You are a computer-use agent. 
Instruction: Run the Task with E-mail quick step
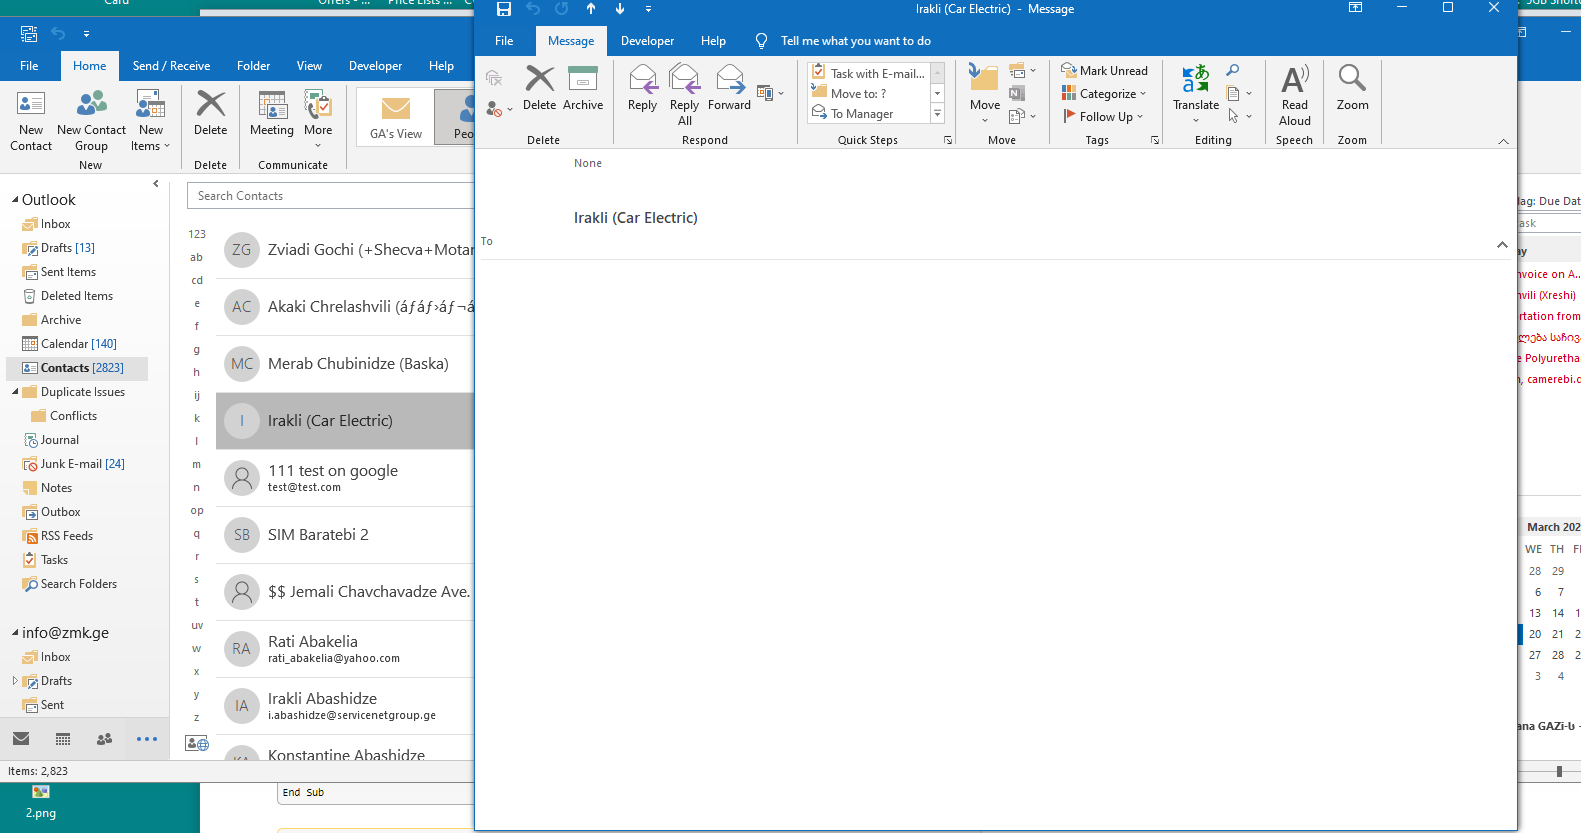click(869, 73)
